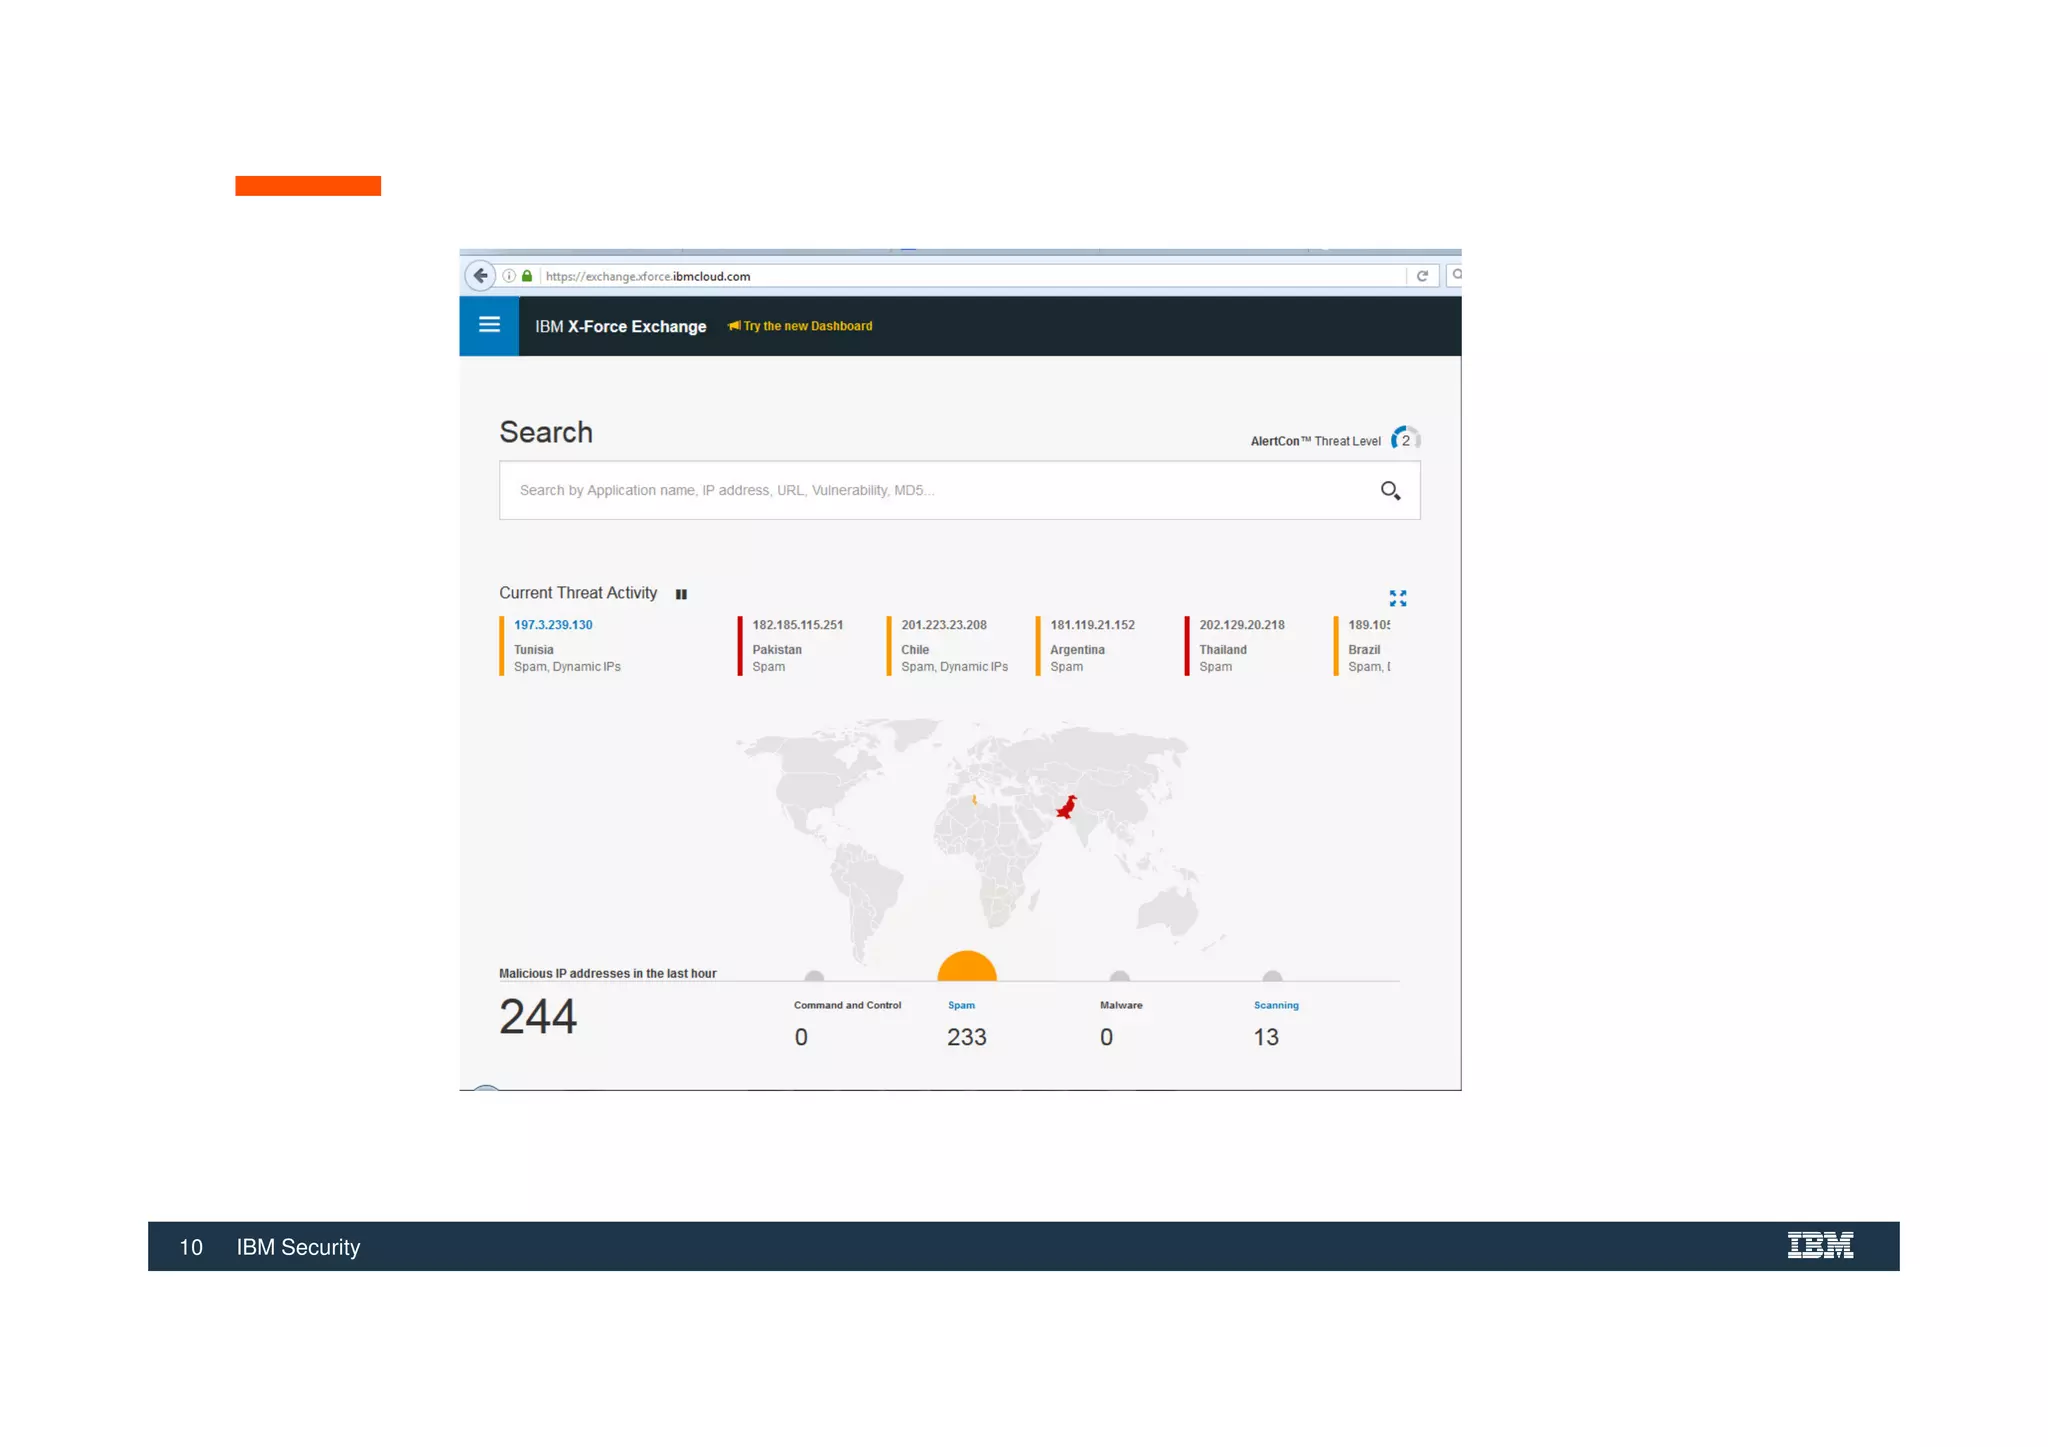This screenshot has height=1447, width=2048.
Task: Click the megaphone icon beside Try the new Dashboard
Action: coord(734,326)
